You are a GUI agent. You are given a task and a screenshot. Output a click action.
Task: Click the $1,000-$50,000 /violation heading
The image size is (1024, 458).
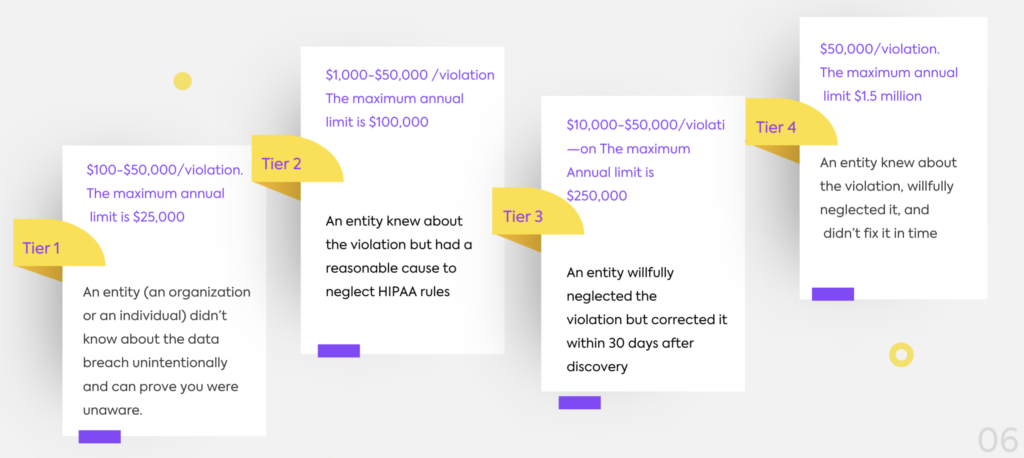coord(410,74)
